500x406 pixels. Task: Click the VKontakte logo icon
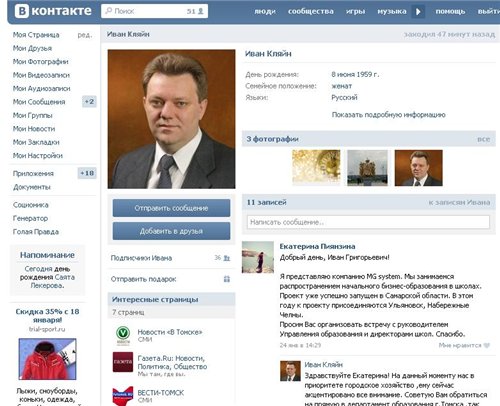point(22,11)
